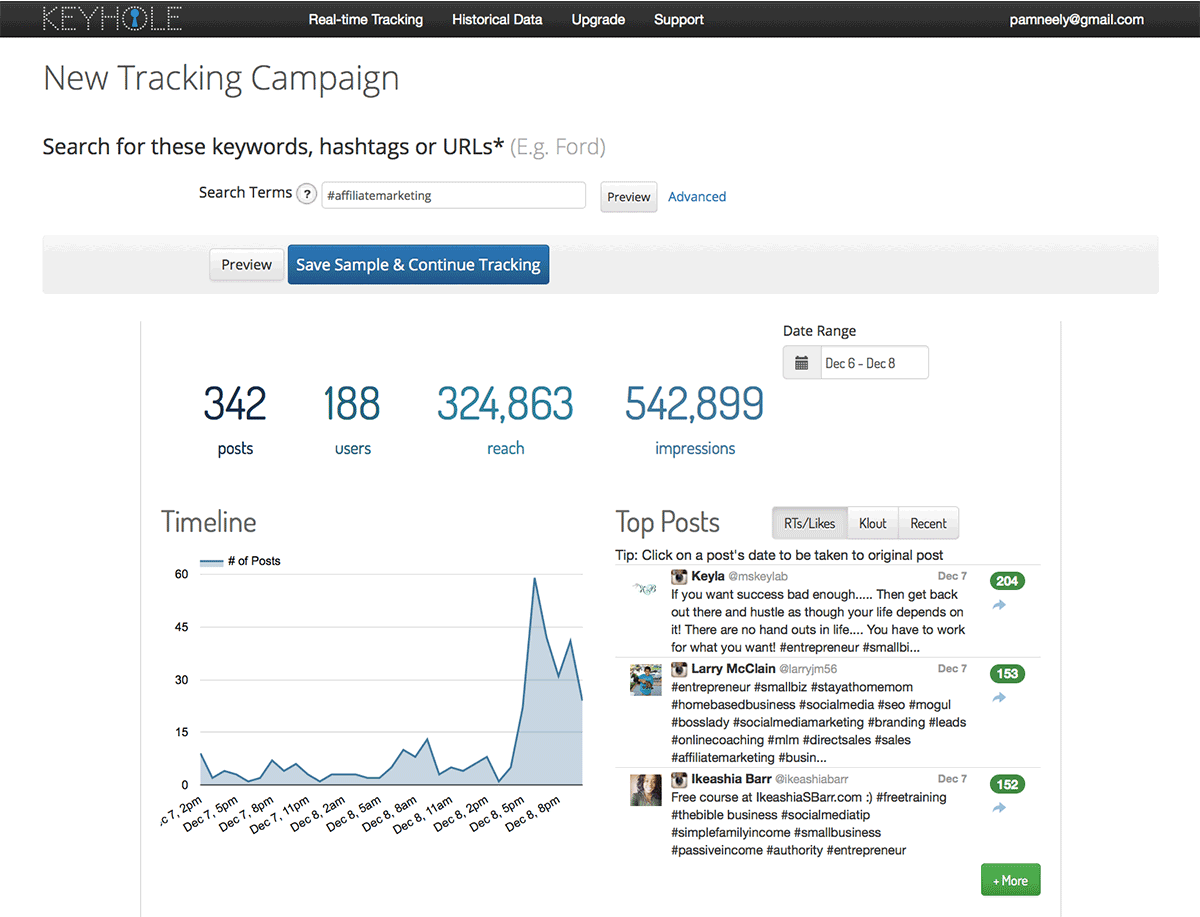Click the green +More button
Viewport: 1200px width, 917px height.
pyautogui.click(x=1011, y=880)
